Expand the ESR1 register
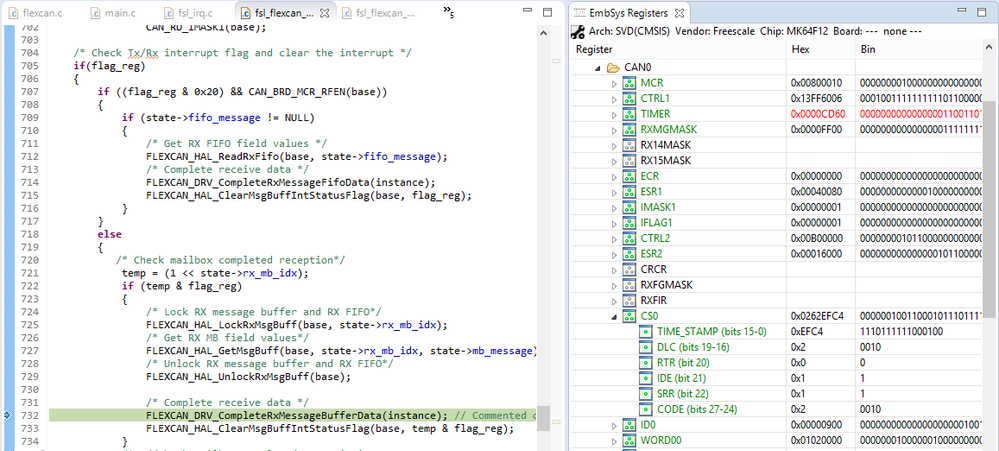999x451 pixels. [614, 192]
